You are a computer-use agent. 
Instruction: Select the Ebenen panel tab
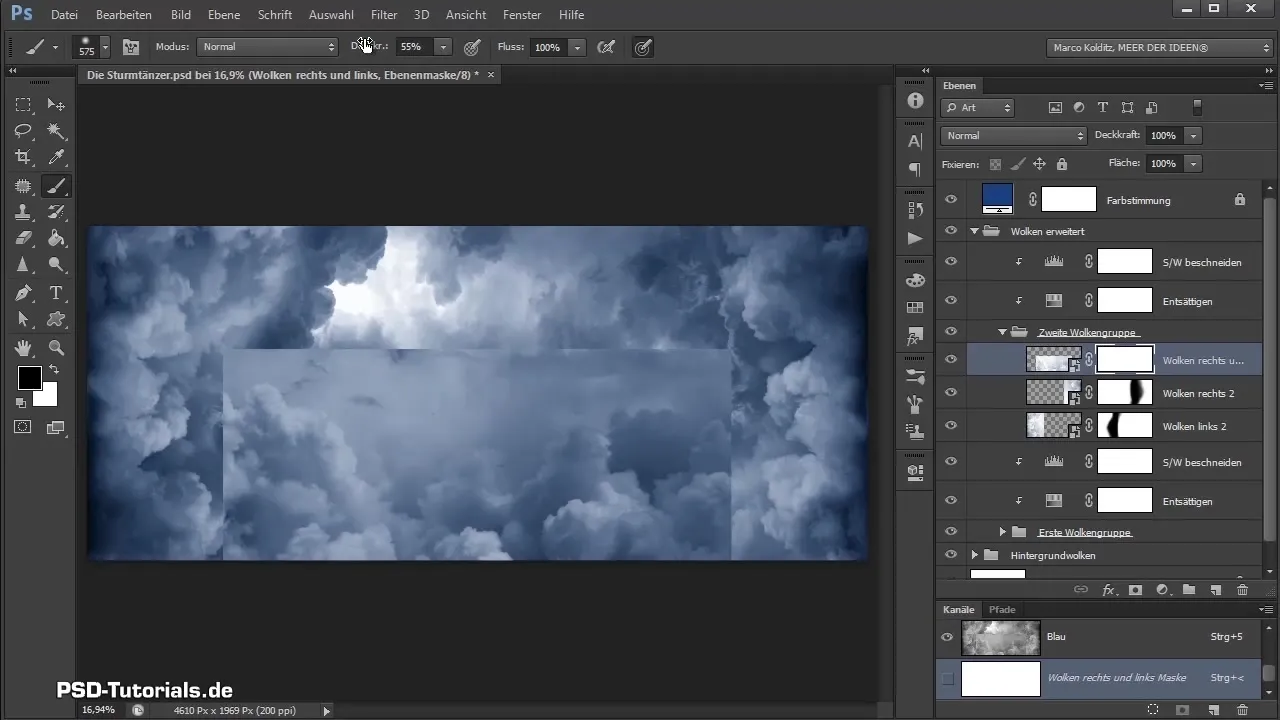point(960,85)
